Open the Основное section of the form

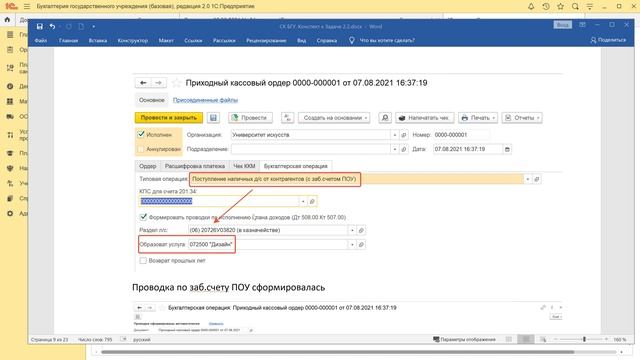[151, 100]
